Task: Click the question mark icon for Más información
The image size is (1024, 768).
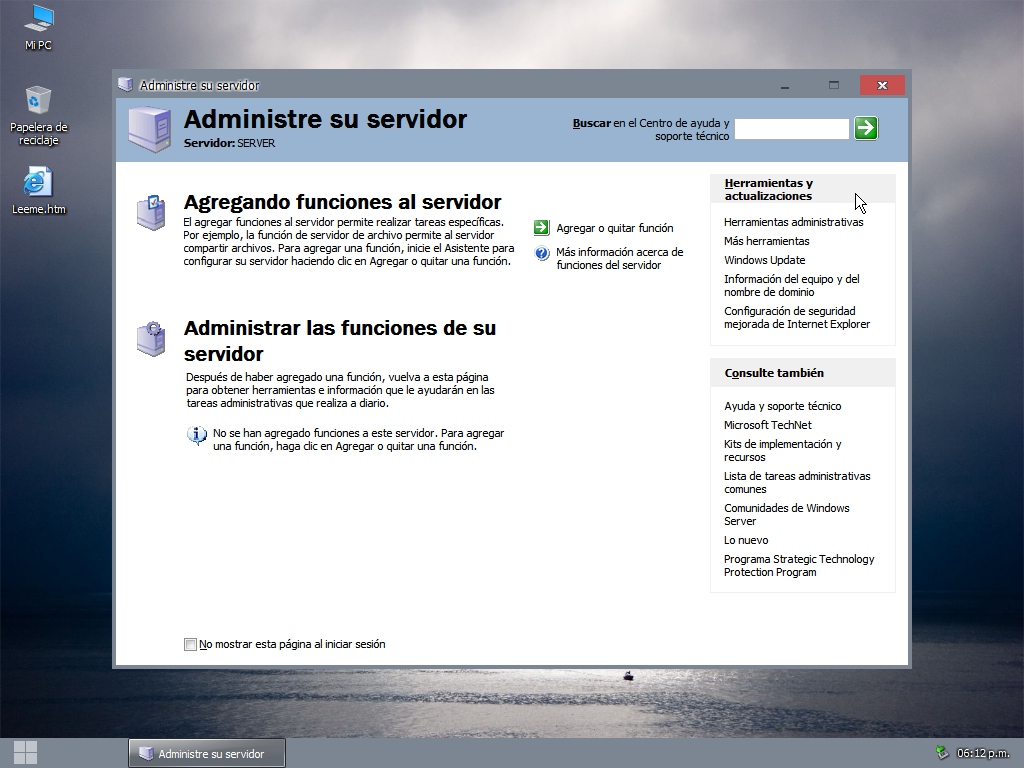Action: pyautogui.click(x=541, y=252)
